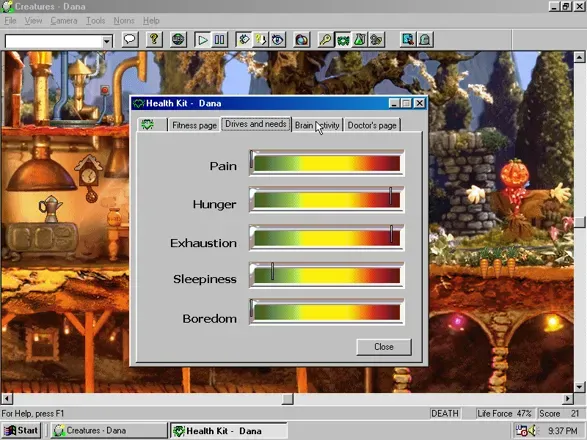Click the observation kit magnifier icon
587x440 pixels.
tap(408, 39)
